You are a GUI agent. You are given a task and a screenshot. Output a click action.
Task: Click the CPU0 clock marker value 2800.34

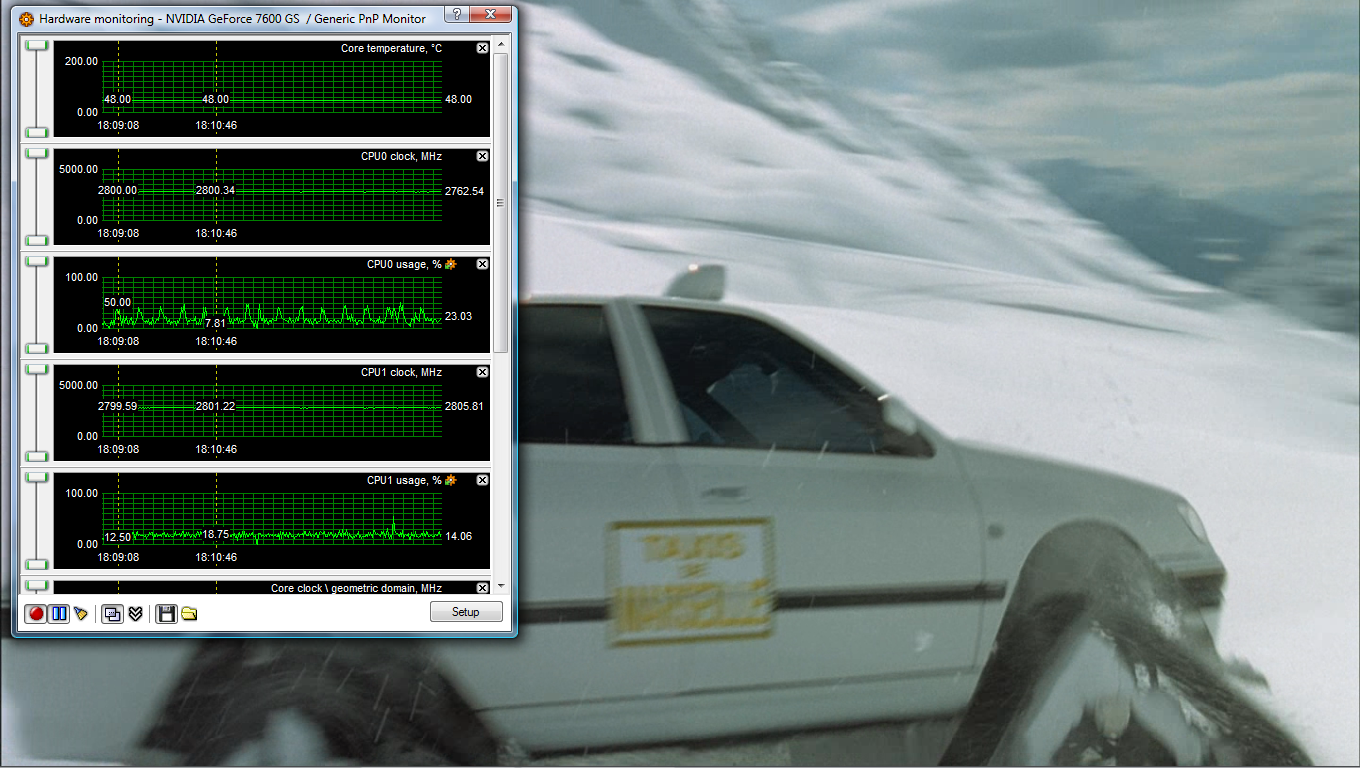point(215,190)
